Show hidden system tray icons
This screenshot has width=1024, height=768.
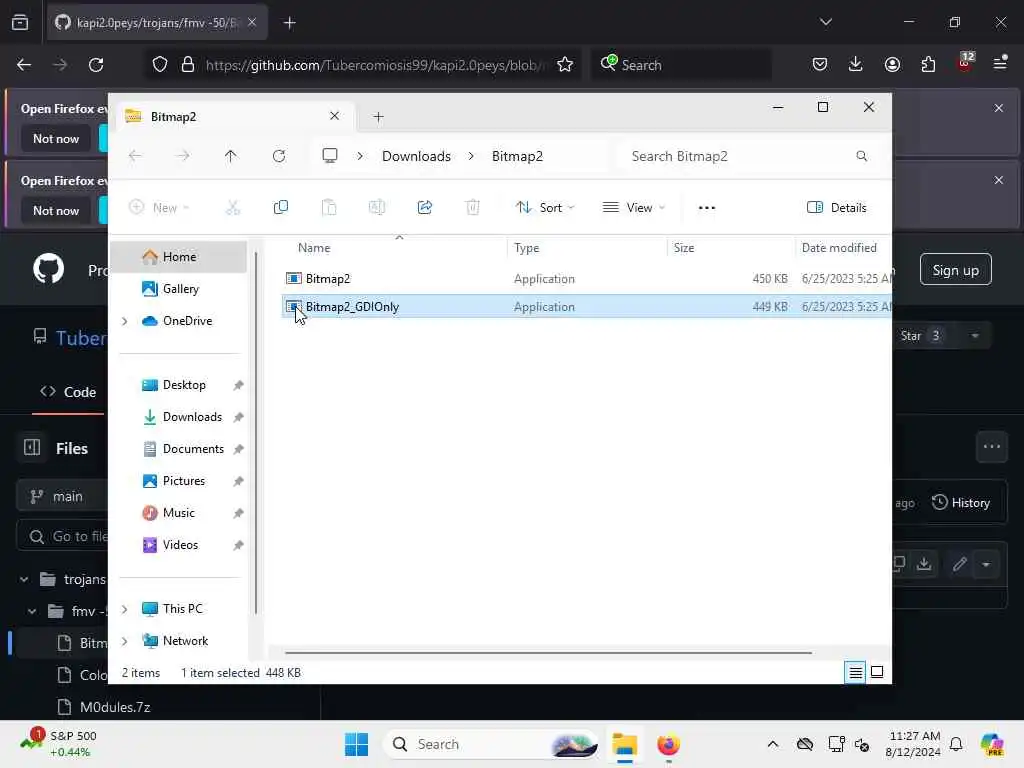point(773,744)
